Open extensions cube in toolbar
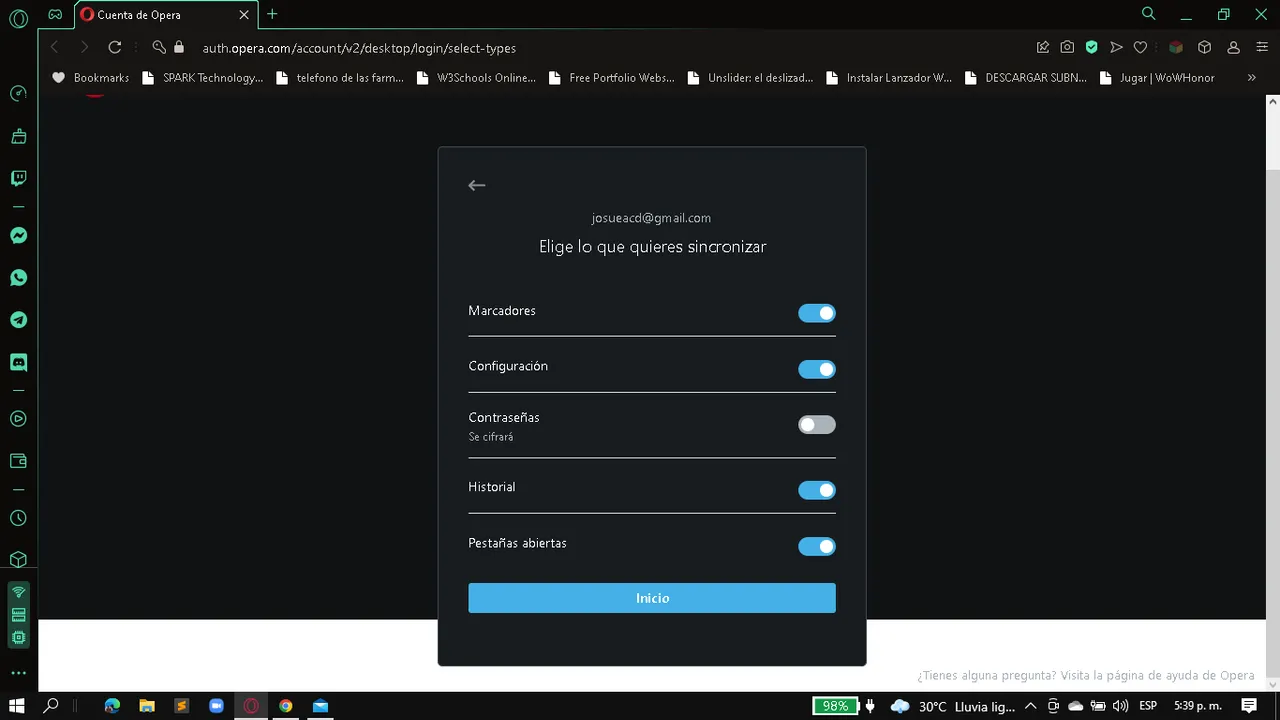Viewport: 1280px width, 720px height. (1205, 47)
